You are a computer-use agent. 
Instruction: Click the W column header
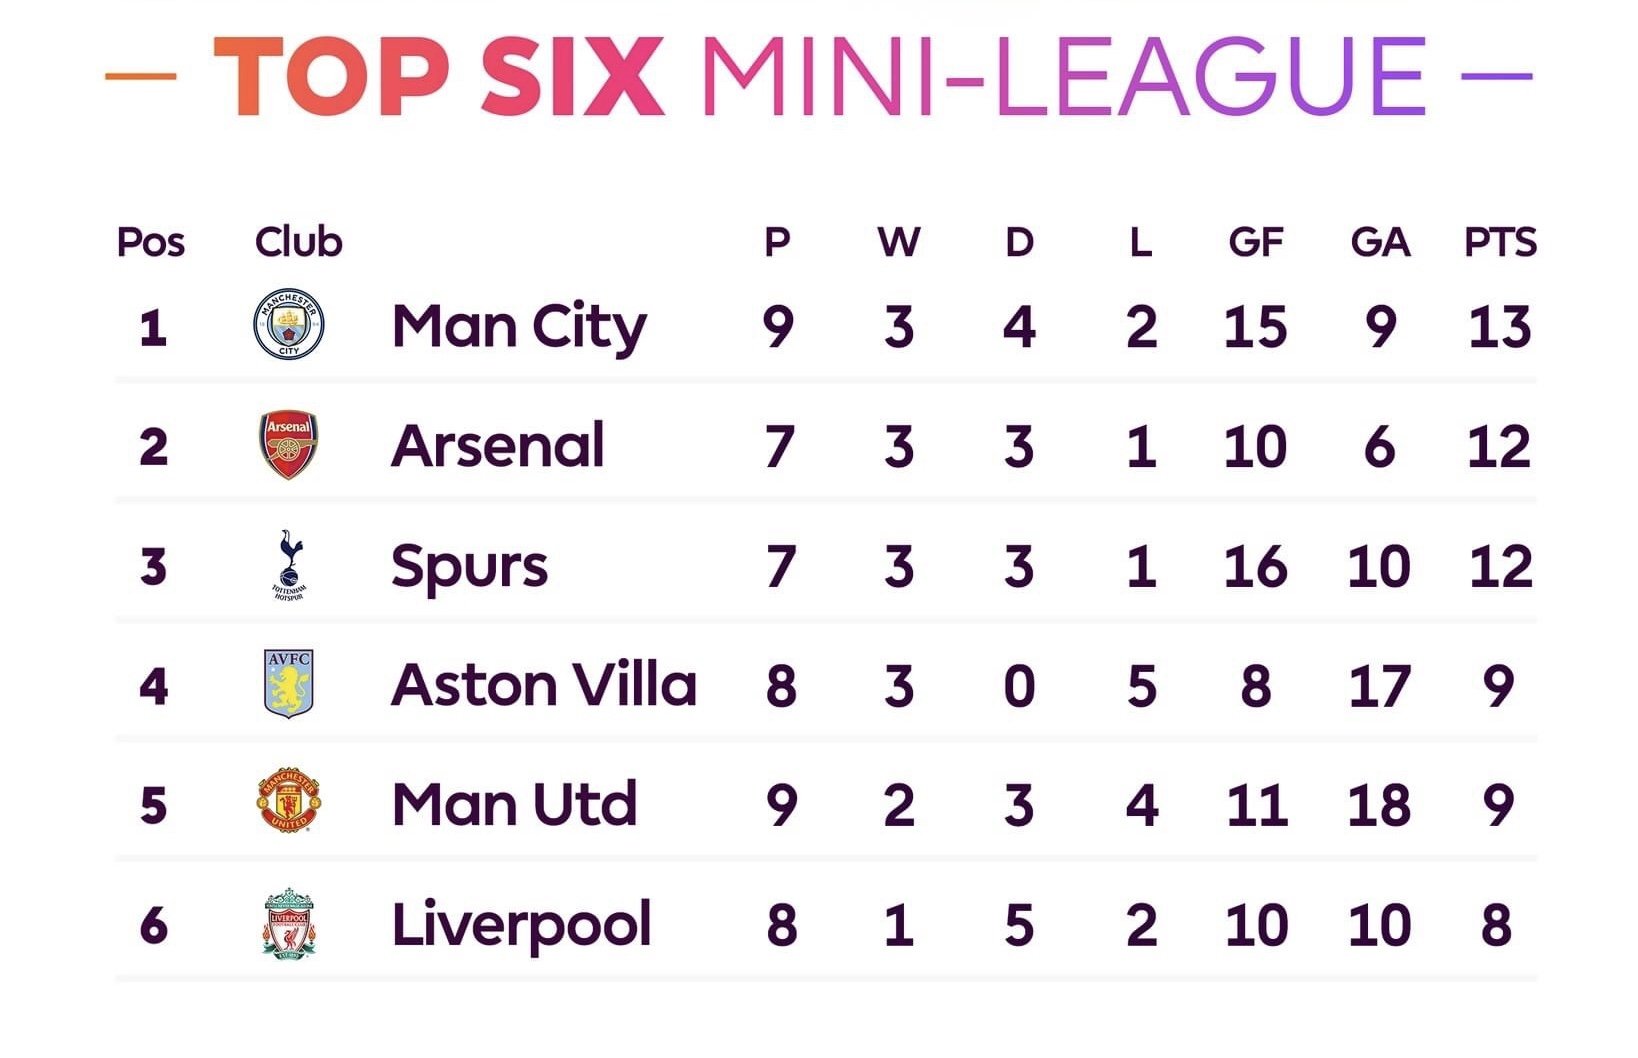pos(898,242)
